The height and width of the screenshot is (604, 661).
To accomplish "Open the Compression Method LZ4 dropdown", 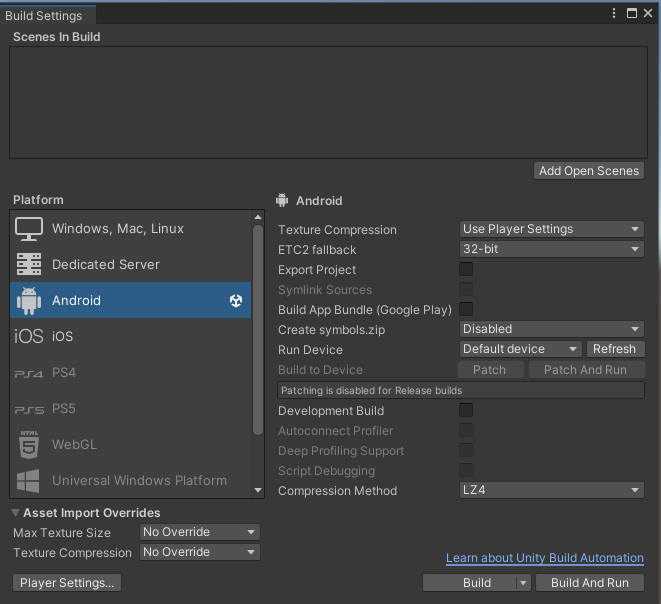I will (551, 490).
